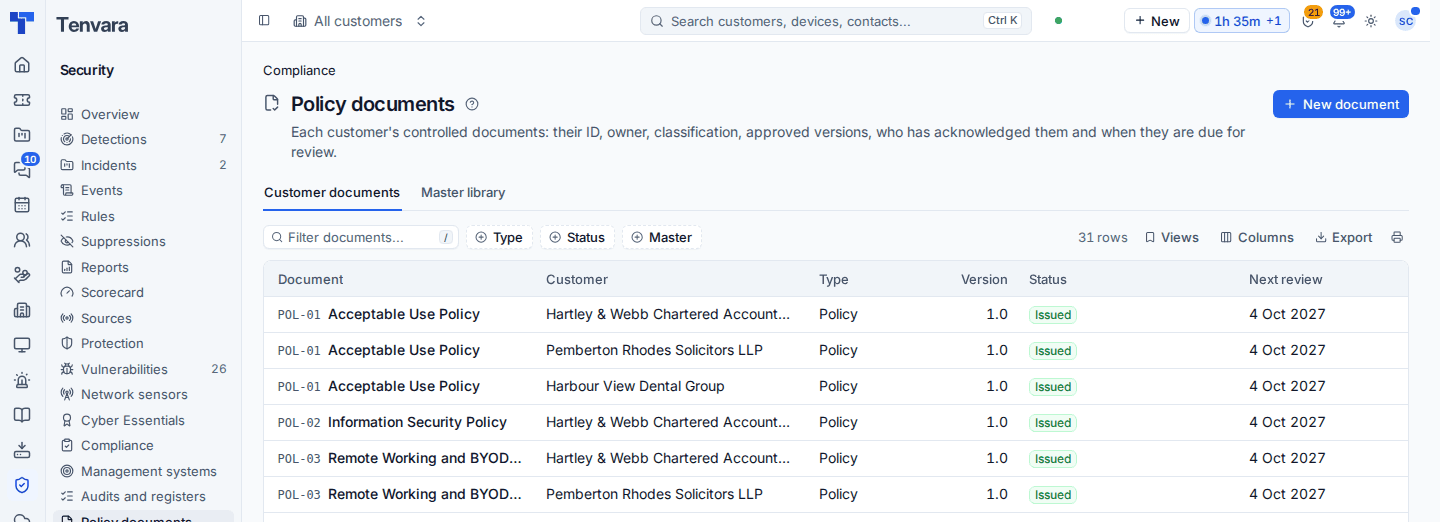Click the Export button
Image resolution: width=1440 pixels, height=522 pixels.
pos(1343,237)
